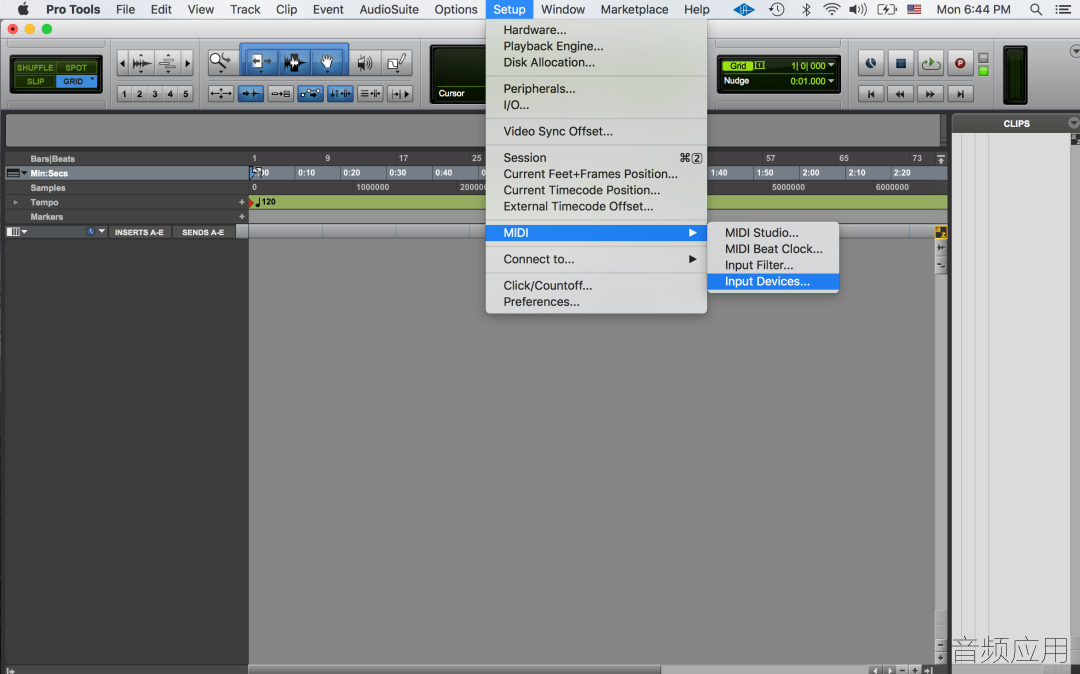Recall zoom preset 3
1080x674 pixels.
tap(154, 94)
